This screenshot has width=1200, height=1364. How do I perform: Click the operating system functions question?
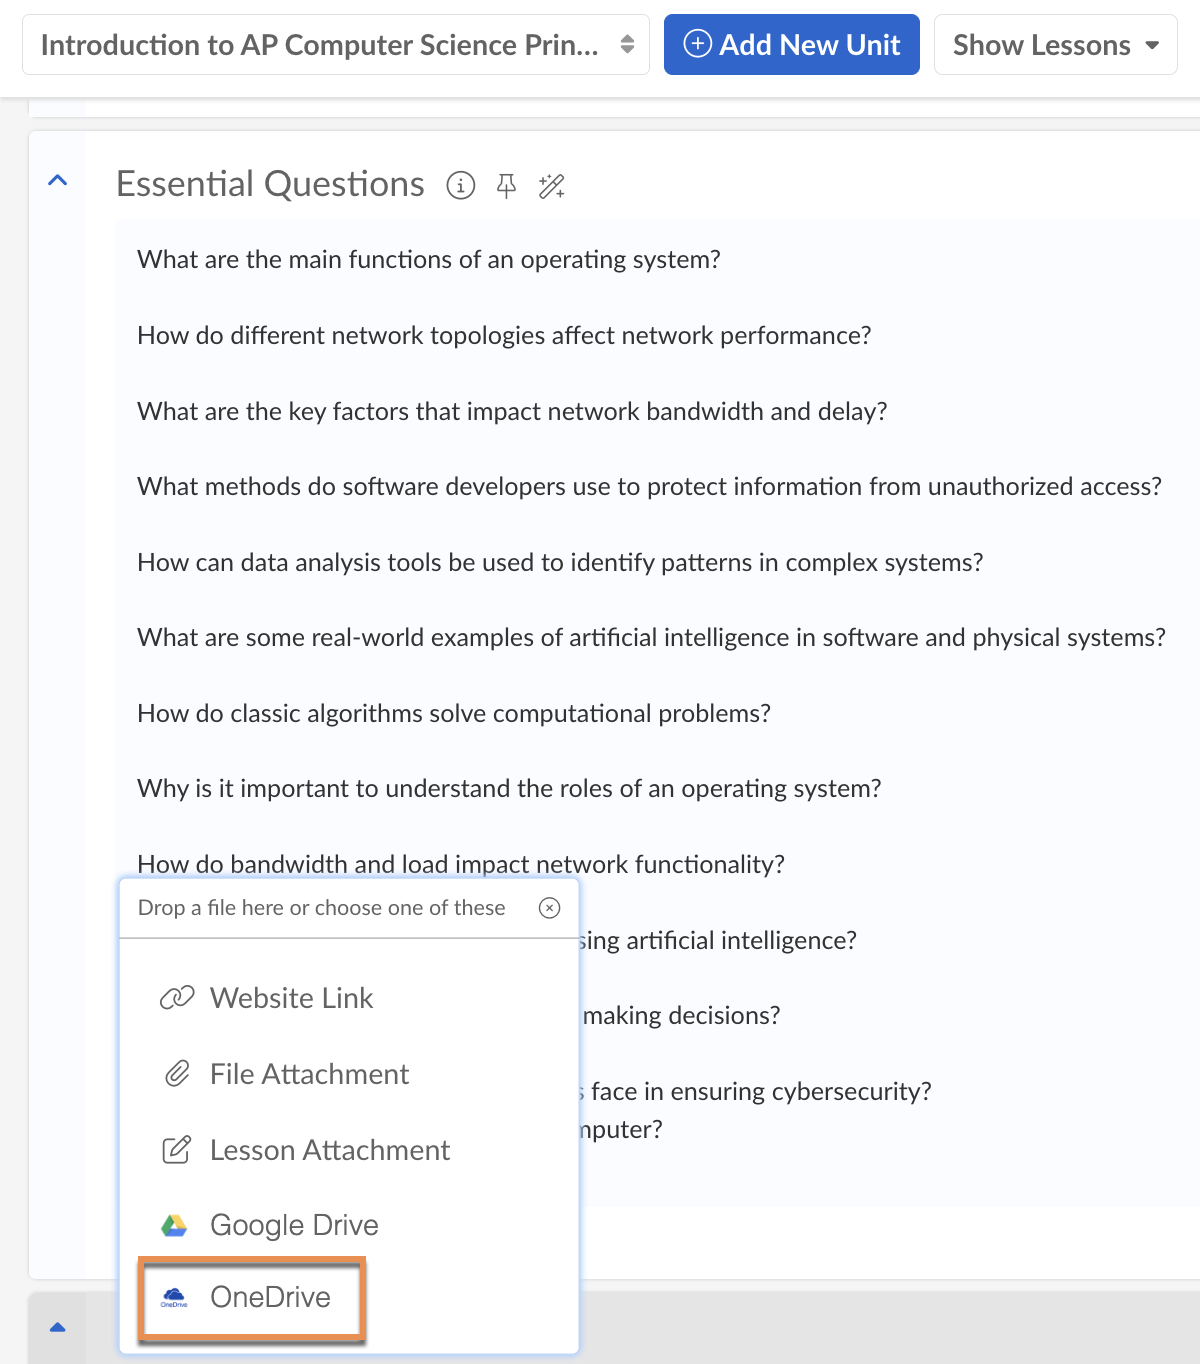[x=429, y=260]
